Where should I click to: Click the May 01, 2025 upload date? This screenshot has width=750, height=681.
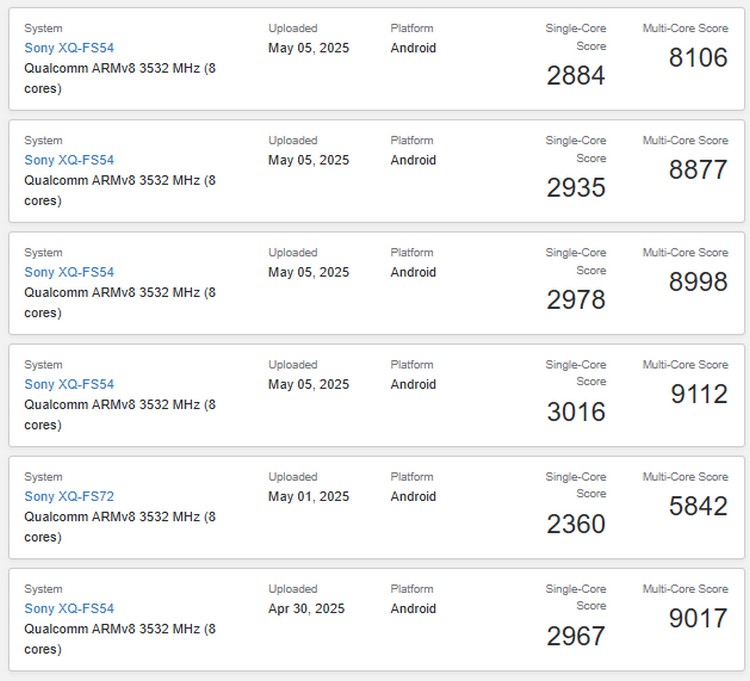pos(309,496)
